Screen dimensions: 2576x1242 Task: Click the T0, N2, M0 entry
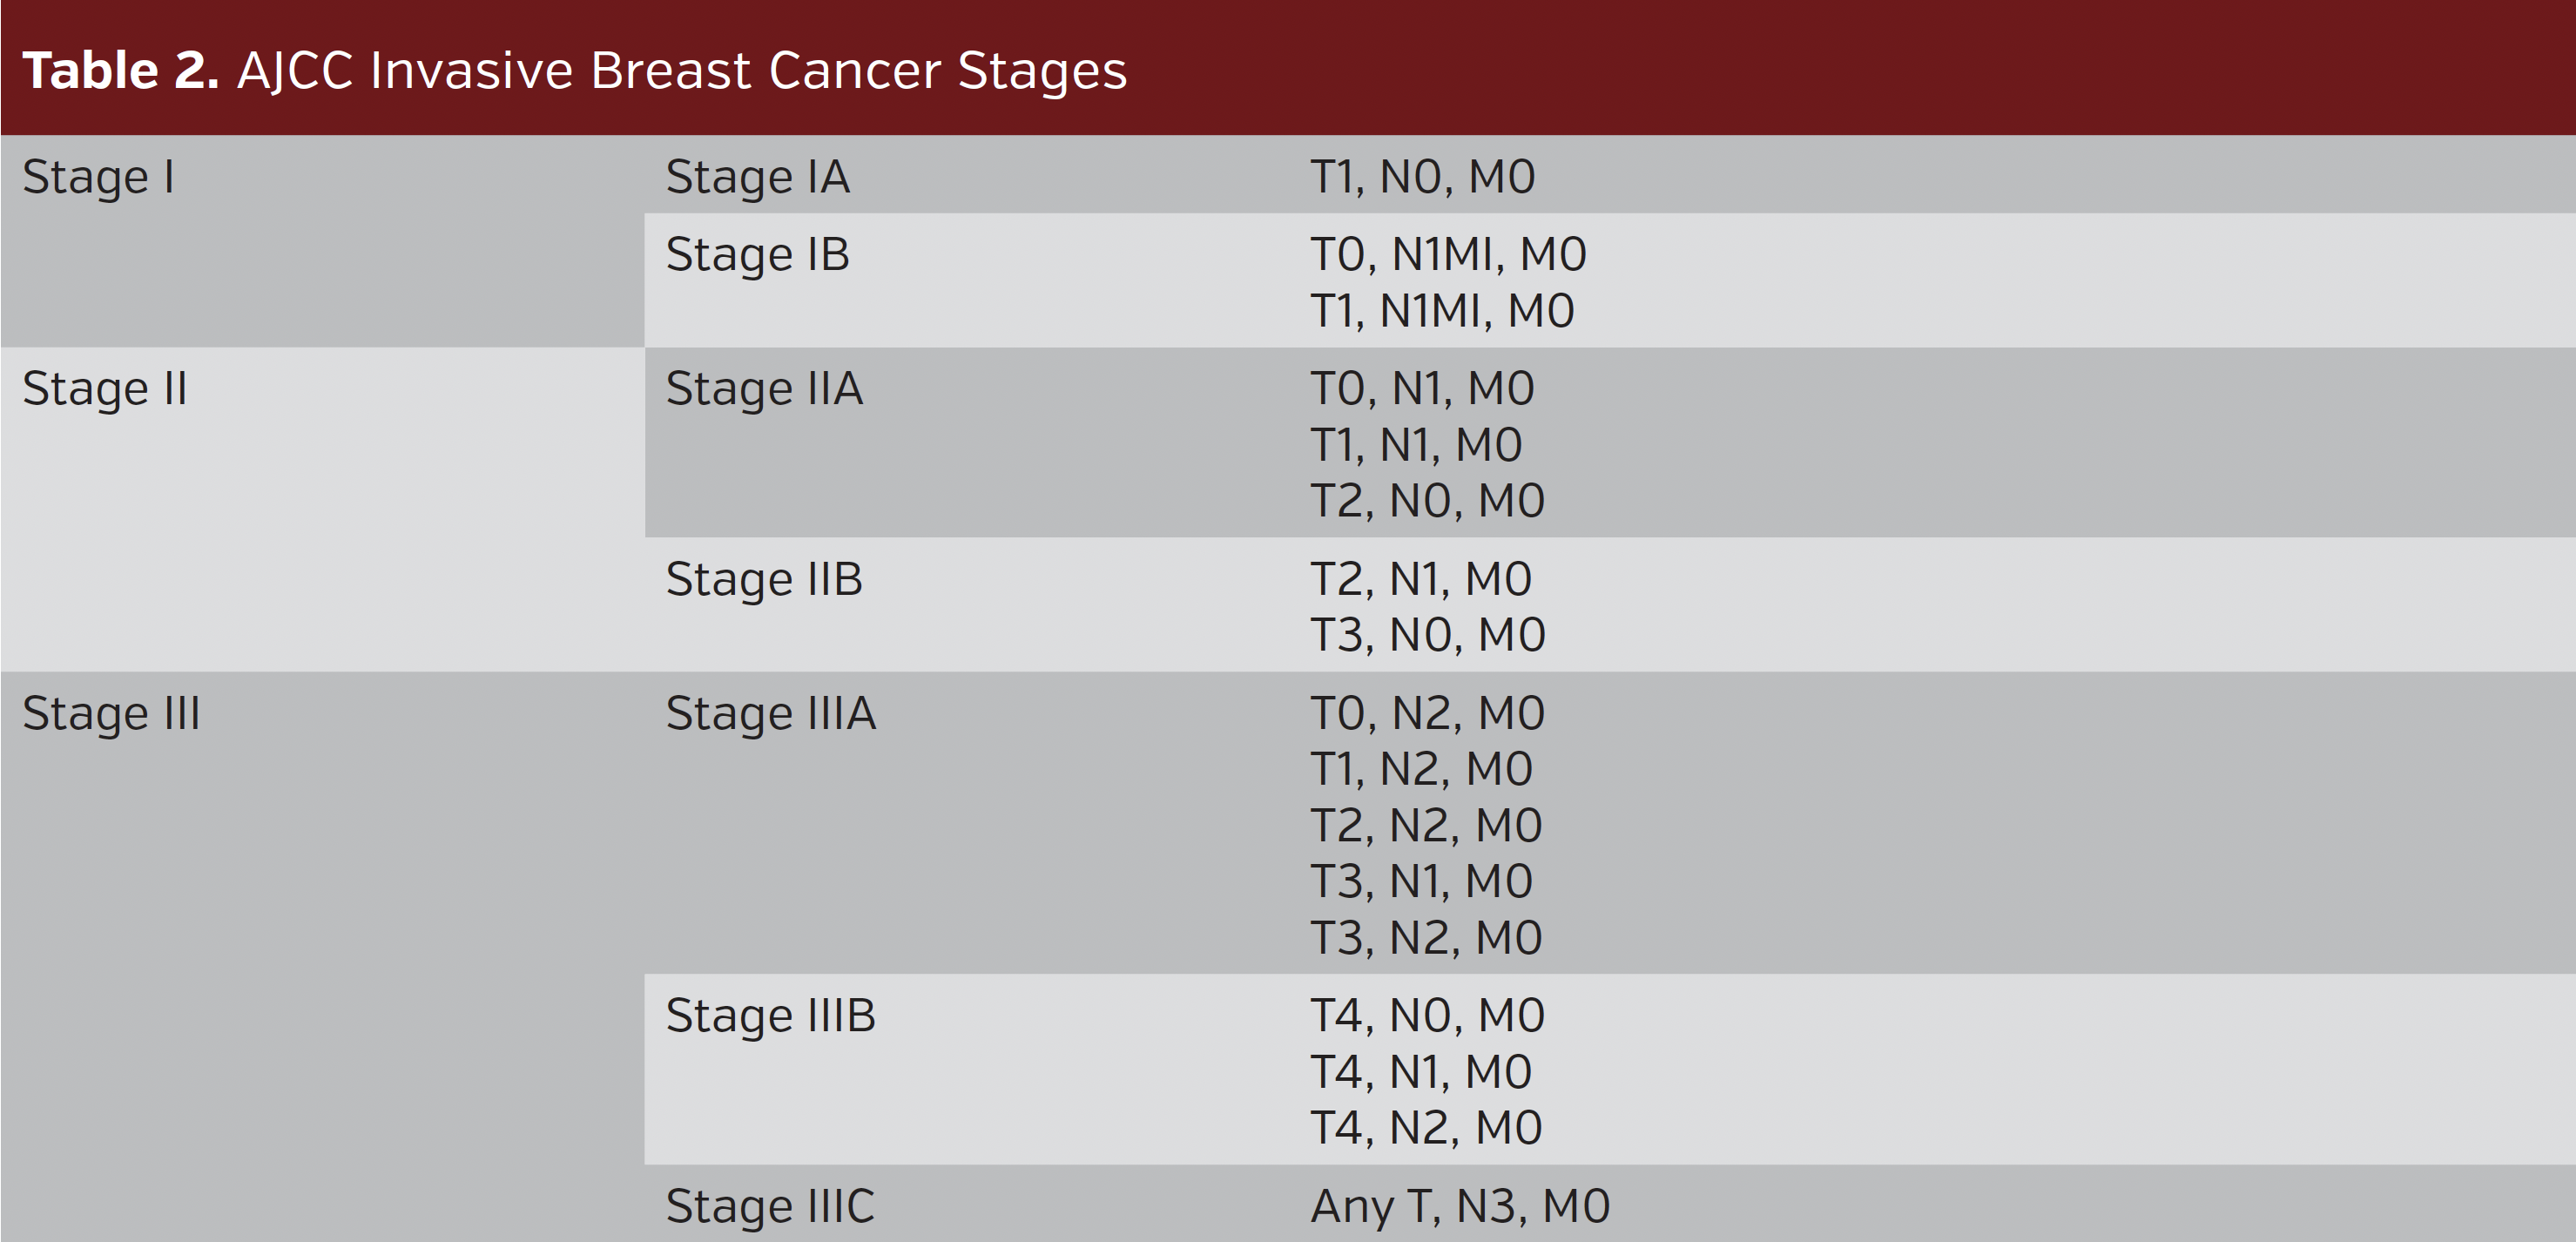point(1427,714)
